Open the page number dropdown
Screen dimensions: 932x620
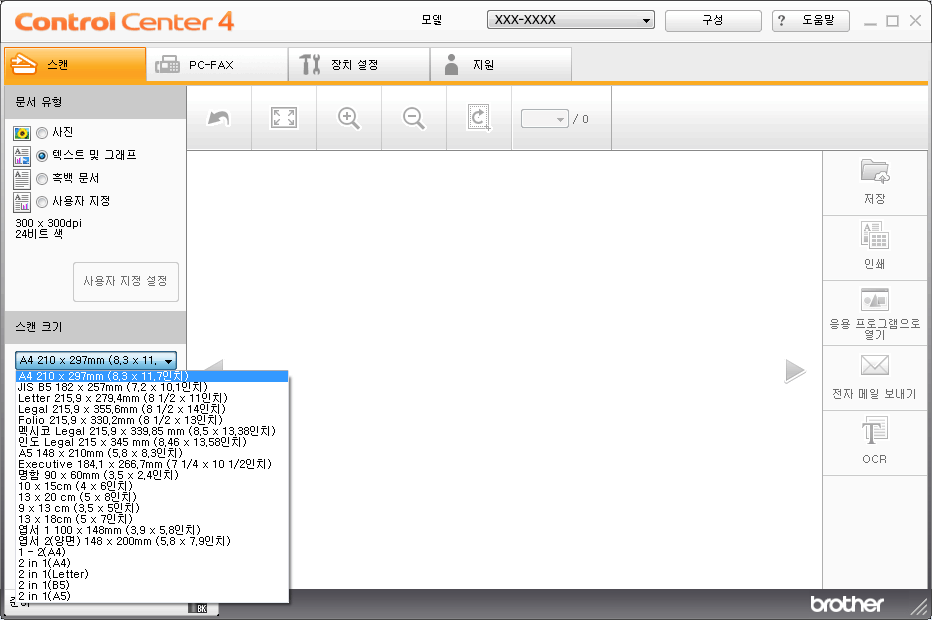[545, 119]
